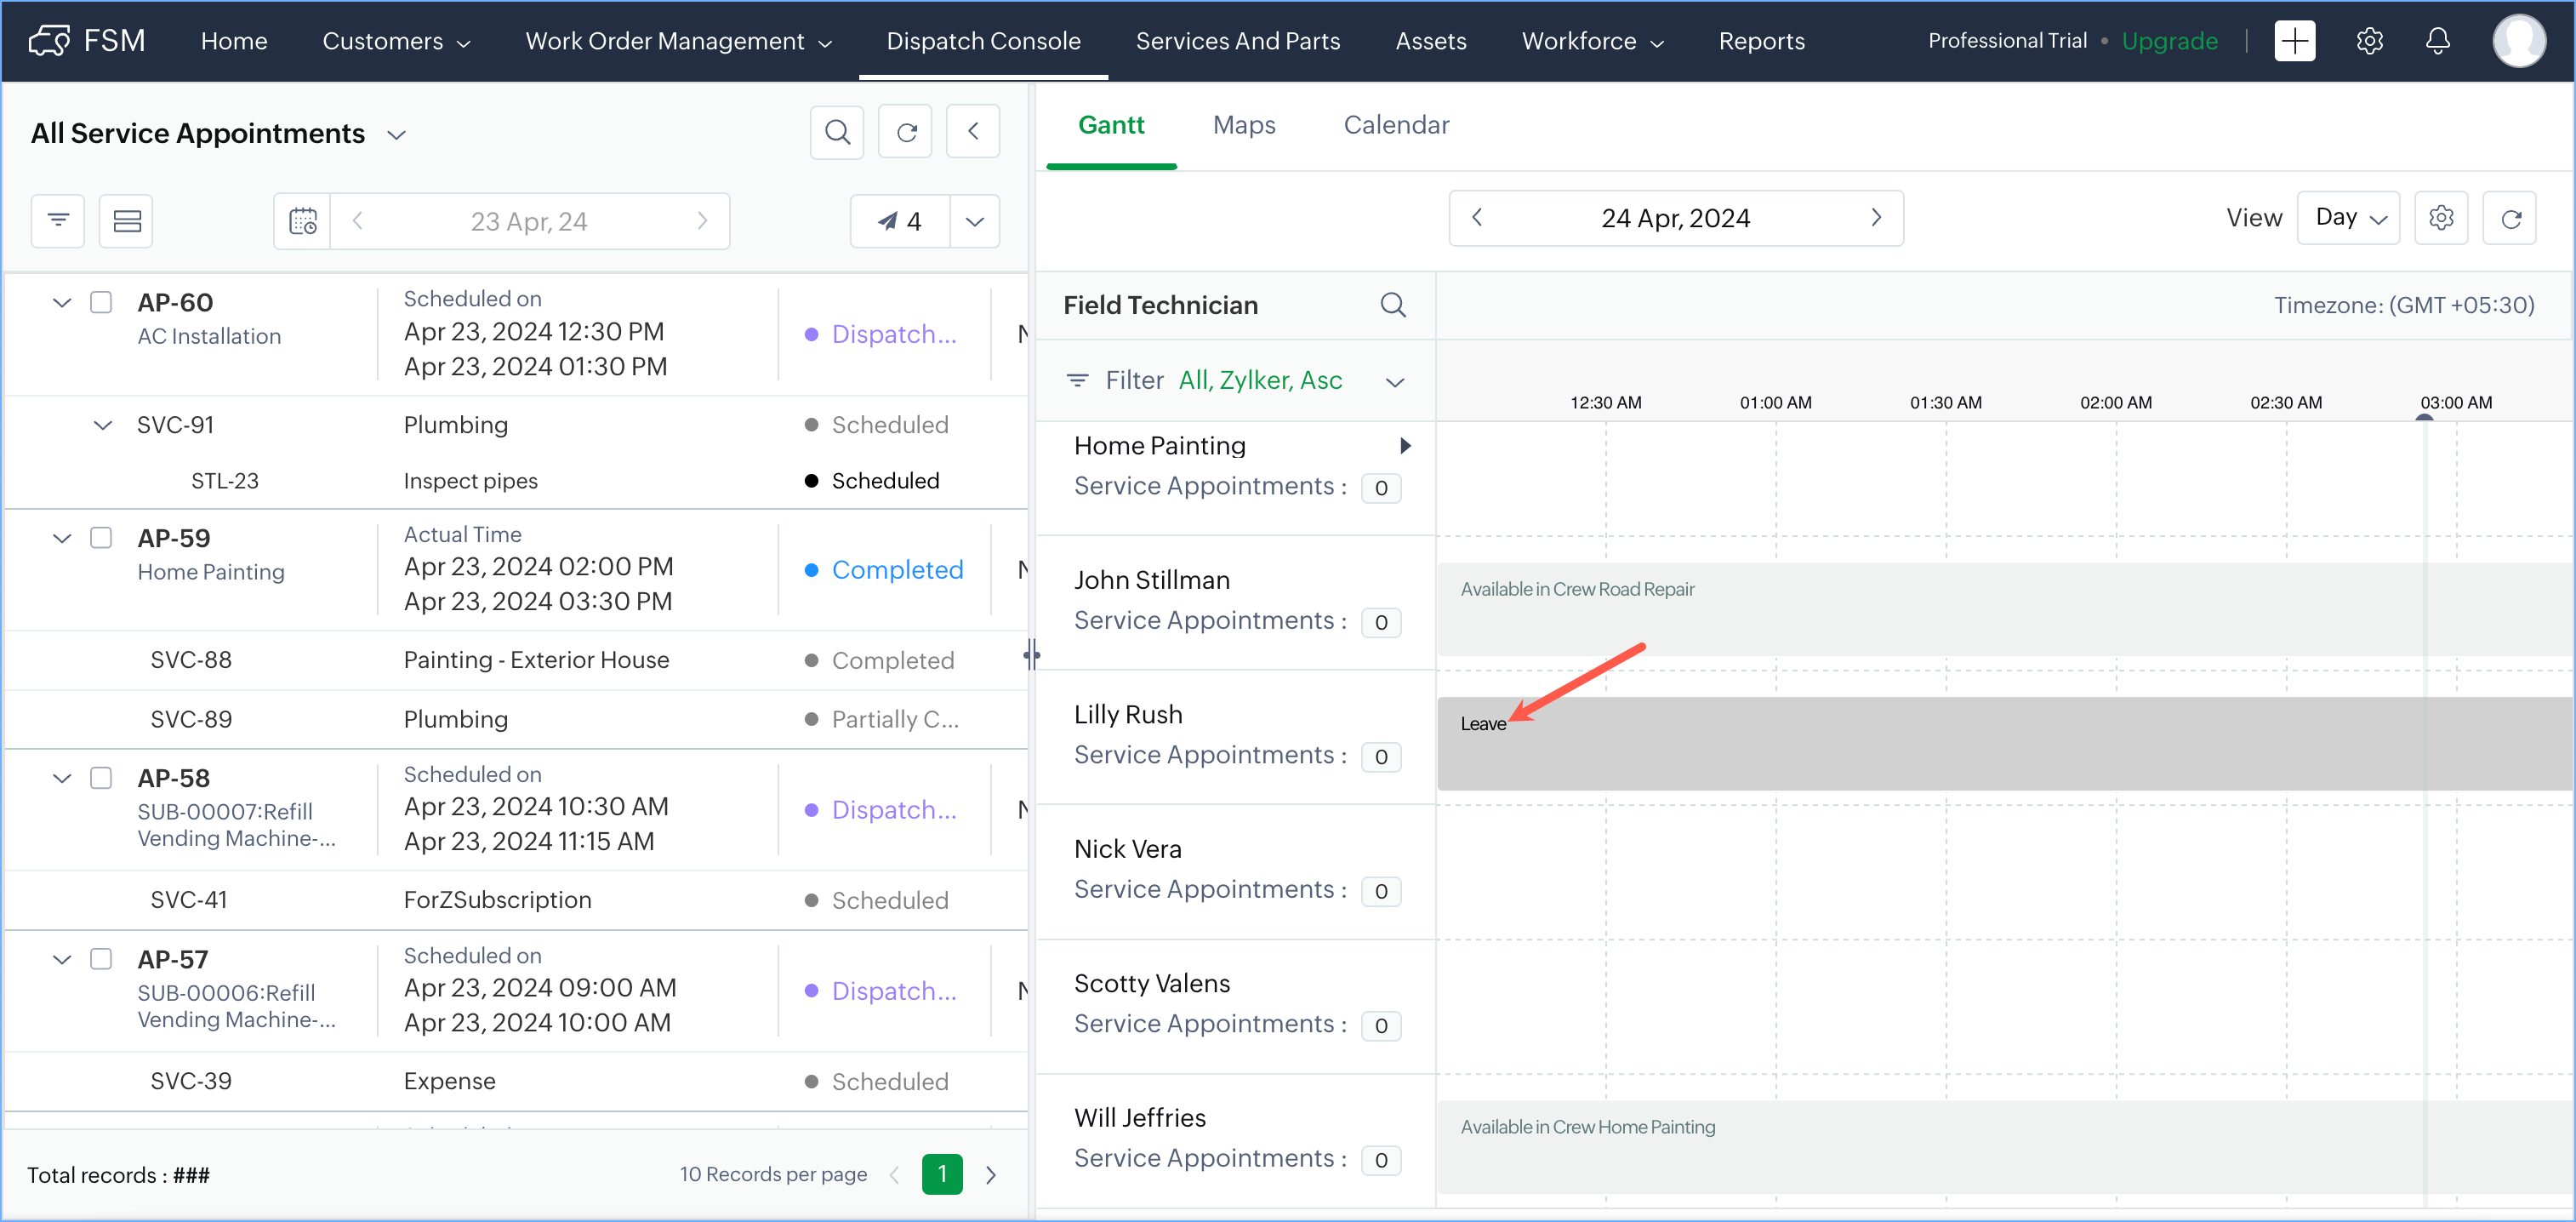This screenshot has height=1222, width=2576.
Task: Open Gantt settings gear icon
Action: (2440, 218)
